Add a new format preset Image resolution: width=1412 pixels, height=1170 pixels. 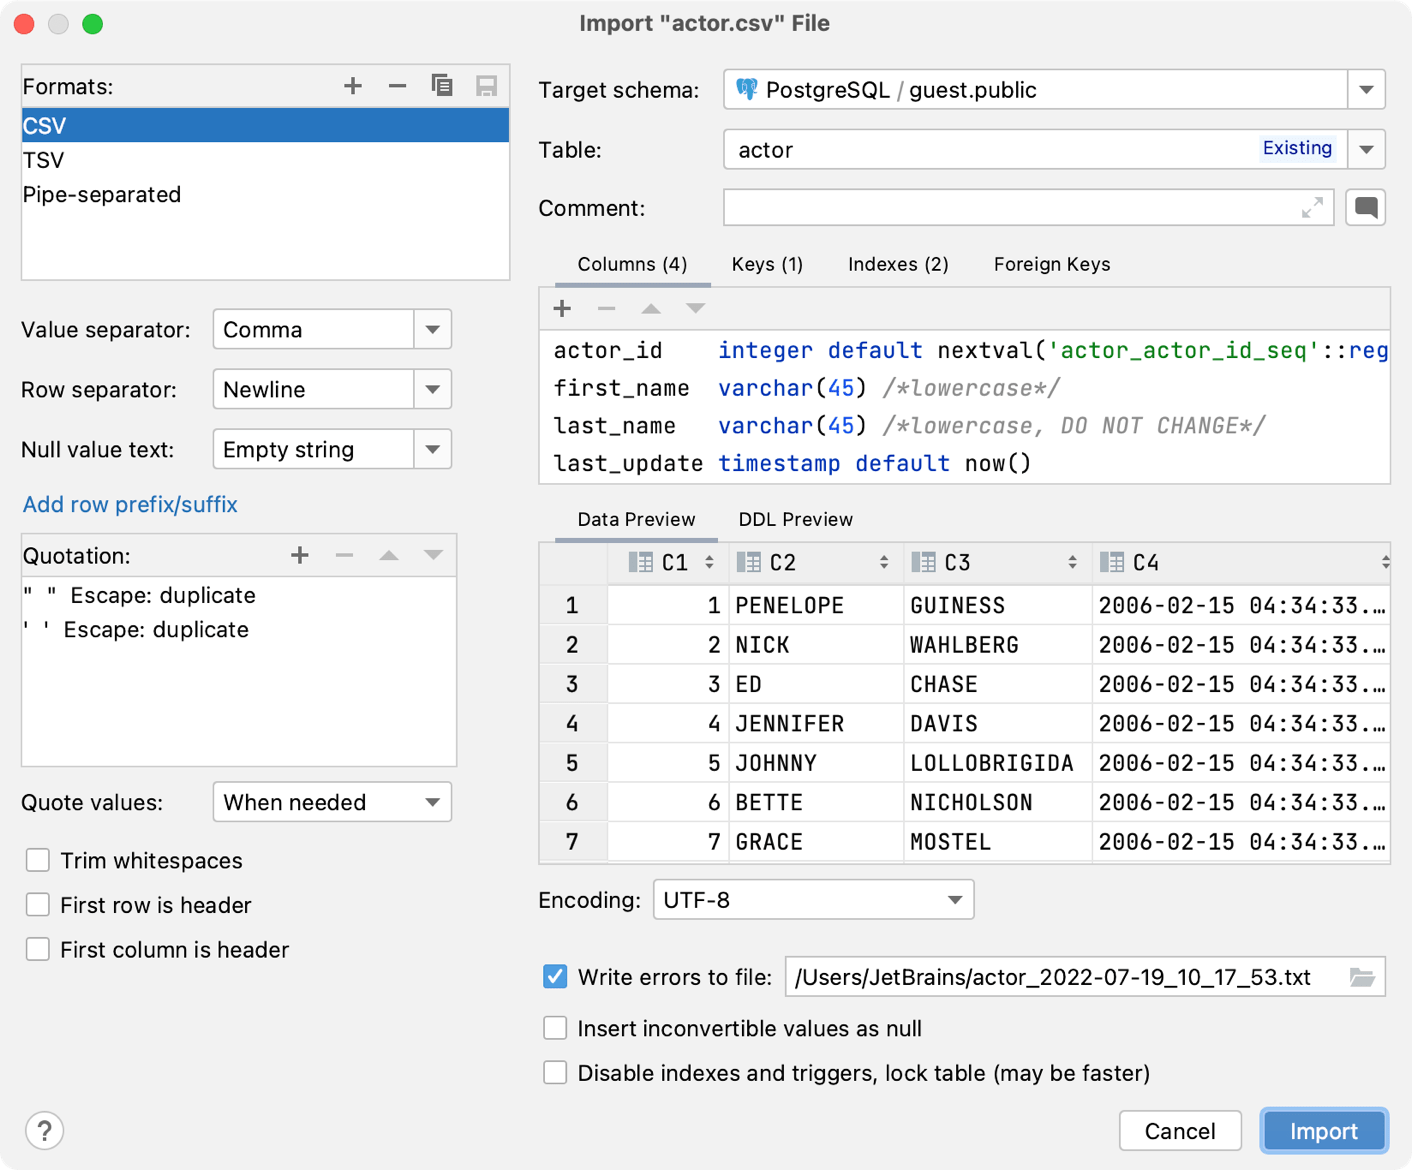(x=352, y=86)
